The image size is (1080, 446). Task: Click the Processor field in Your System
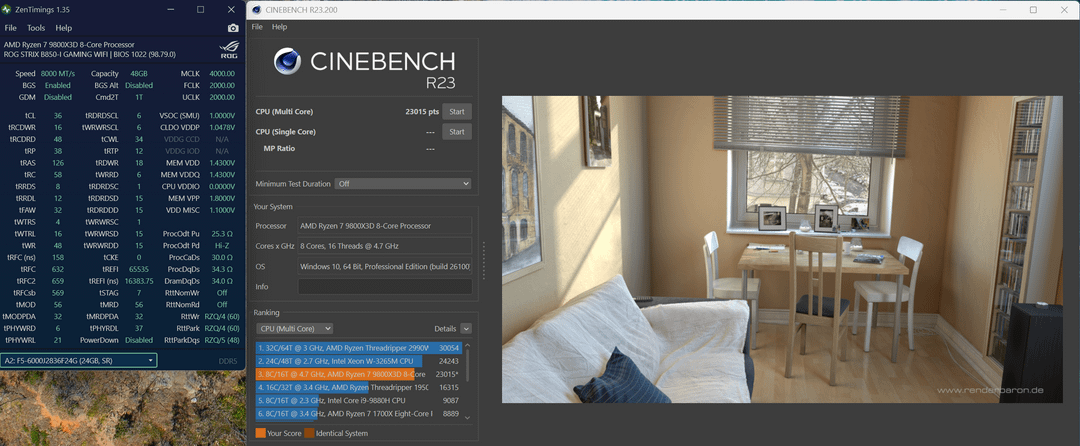pyautogui.click(x=385, y=226)
